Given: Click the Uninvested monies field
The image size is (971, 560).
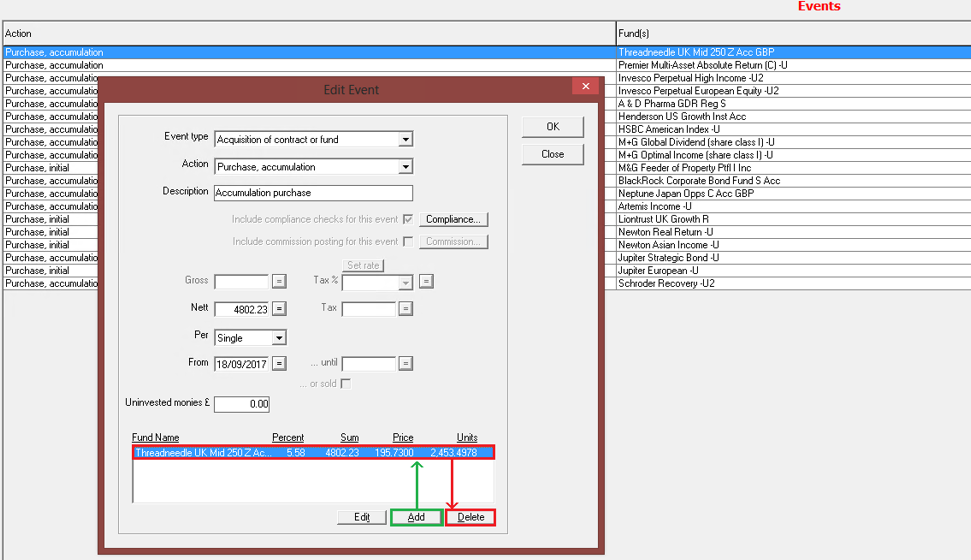Looking at the screenshot, I should click(242, 404).
